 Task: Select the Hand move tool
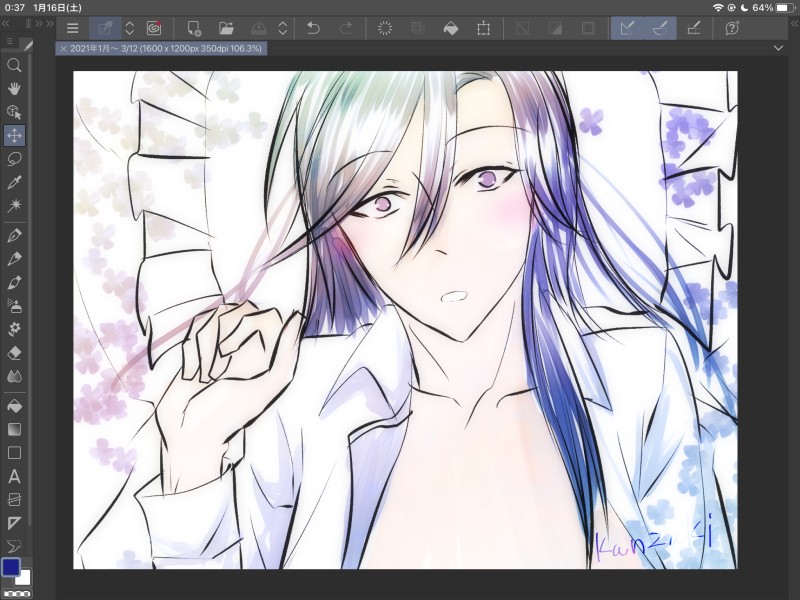[x=14, y=88]
